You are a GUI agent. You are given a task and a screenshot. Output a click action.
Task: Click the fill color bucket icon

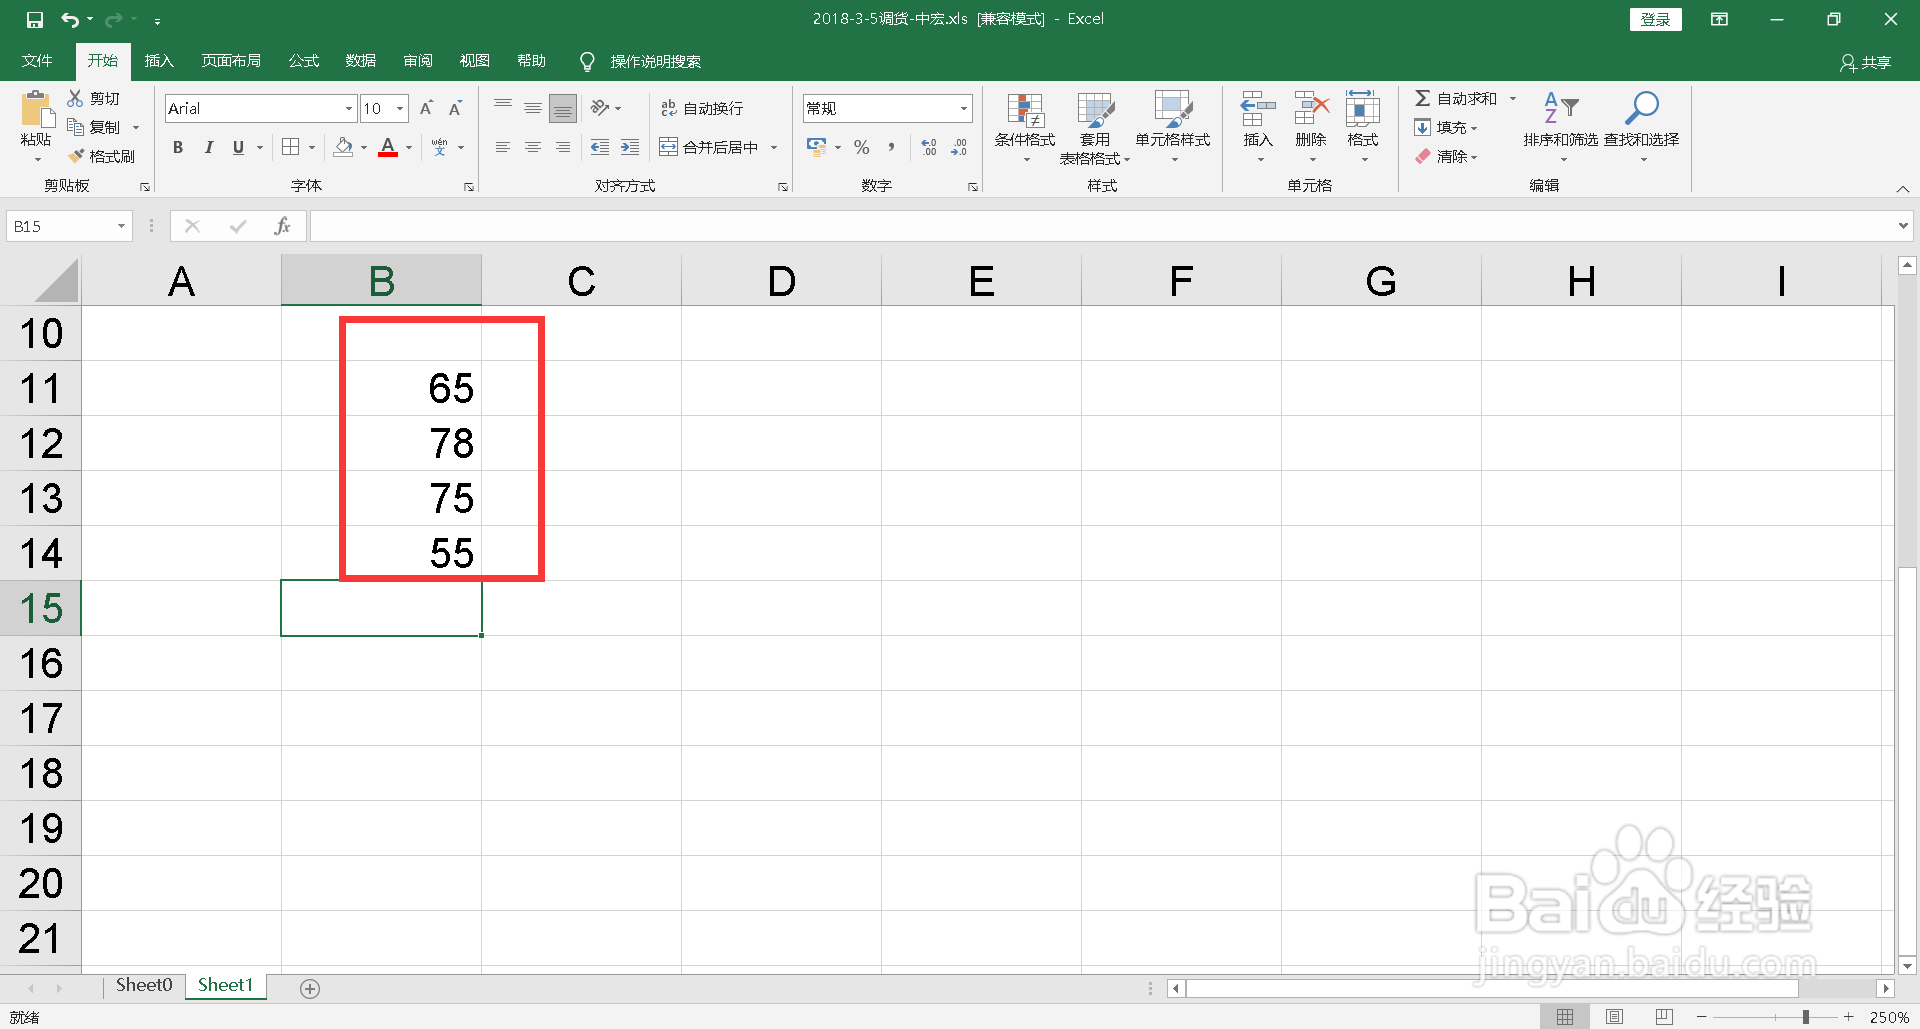coord(344,147)
